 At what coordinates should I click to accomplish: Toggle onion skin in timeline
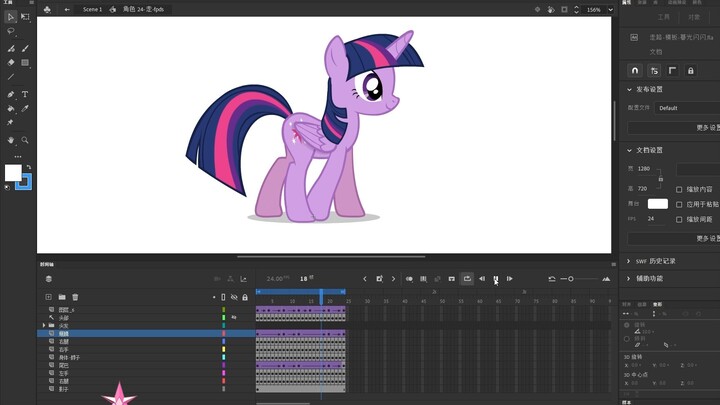[x=409, y=279]
